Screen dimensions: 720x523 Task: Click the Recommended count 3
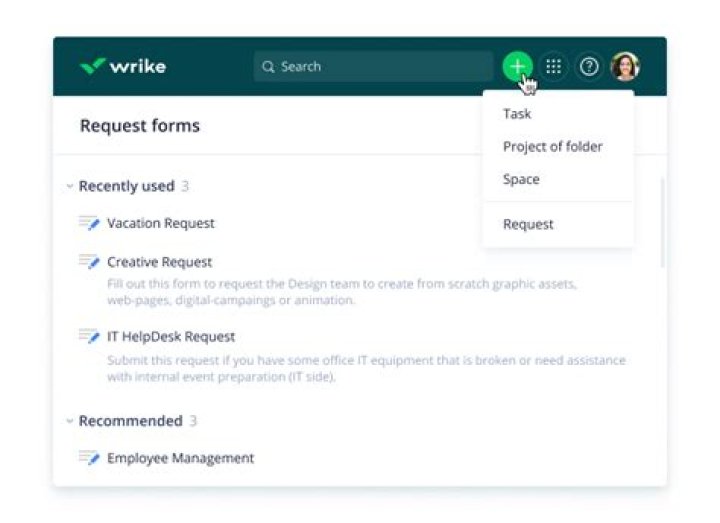point(193,421)
